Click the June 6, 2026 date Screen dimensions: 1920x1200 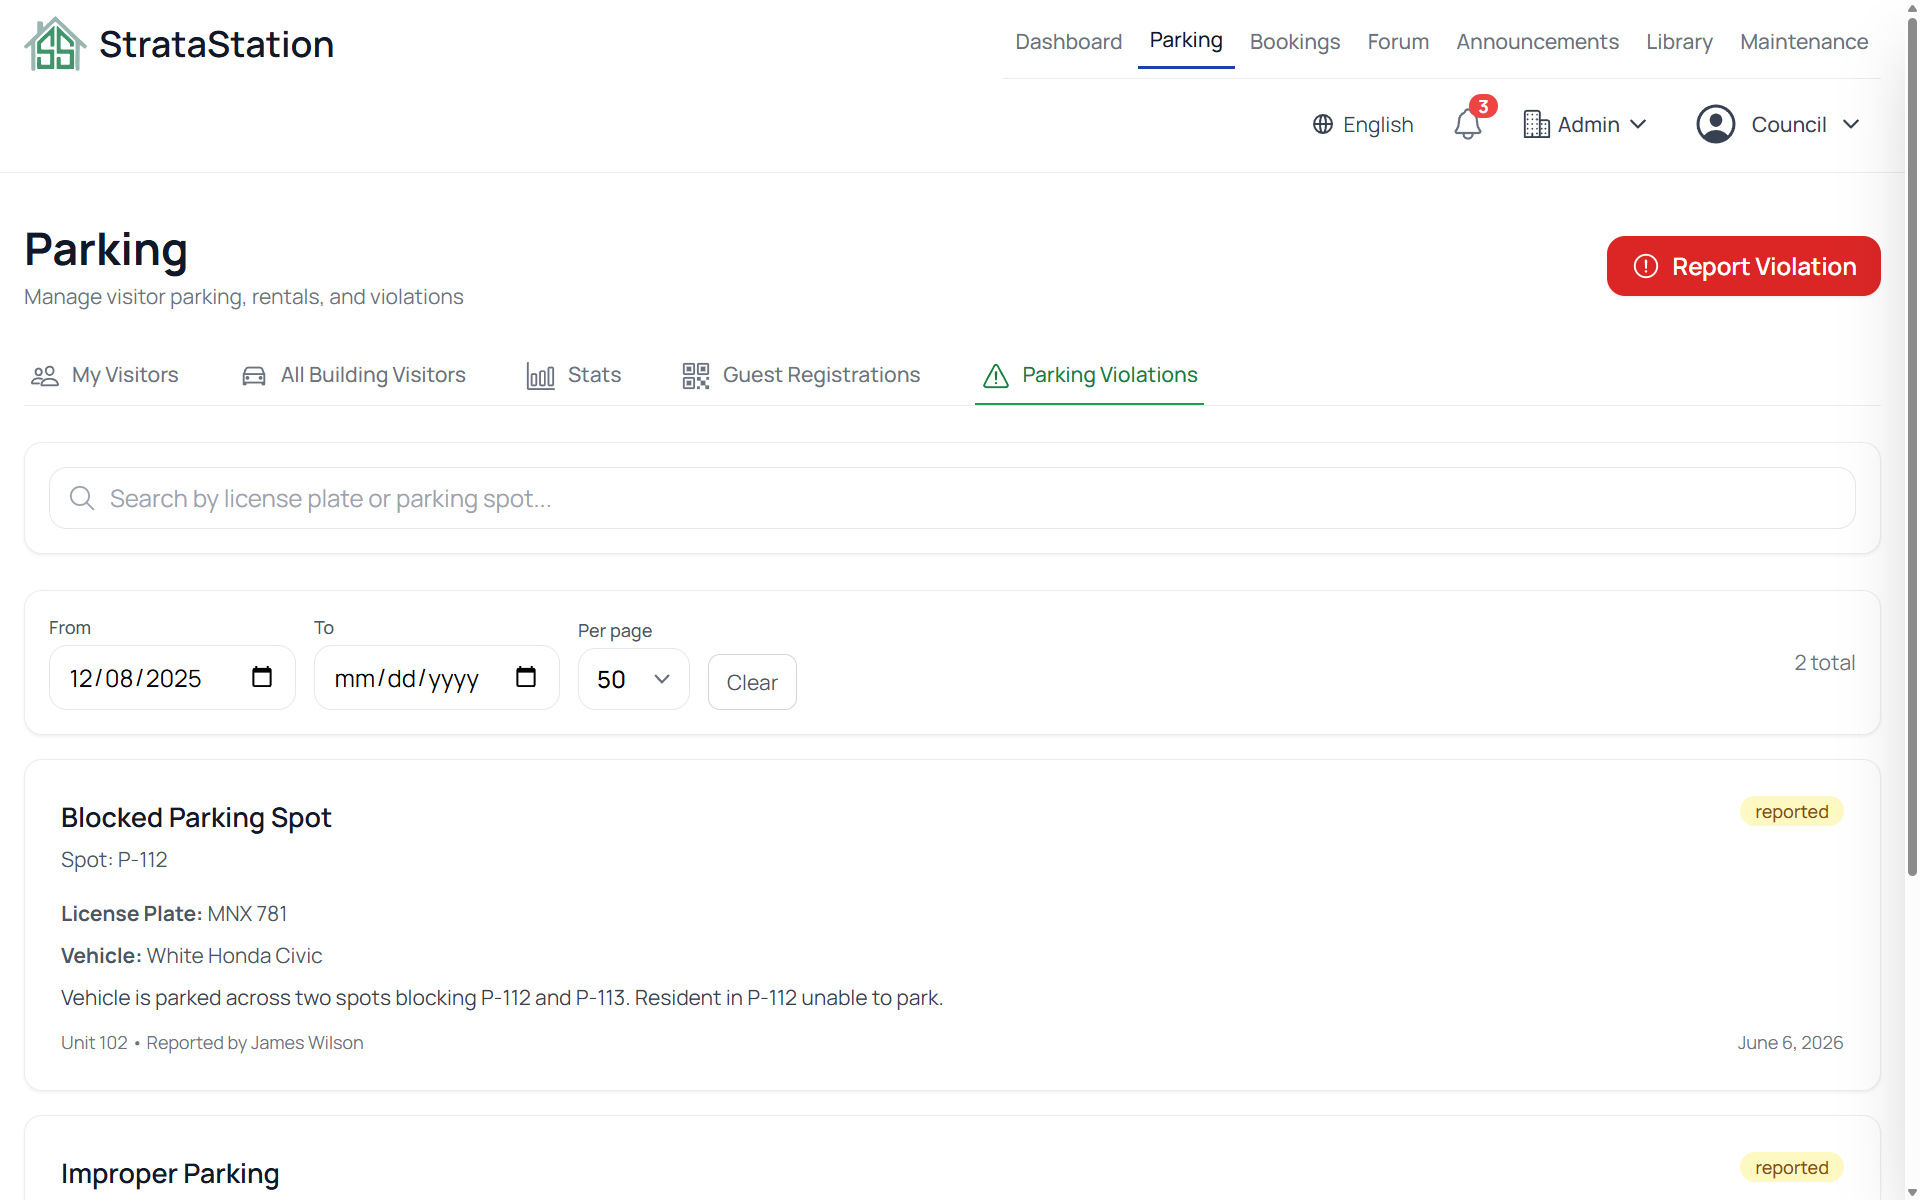1790,1043
